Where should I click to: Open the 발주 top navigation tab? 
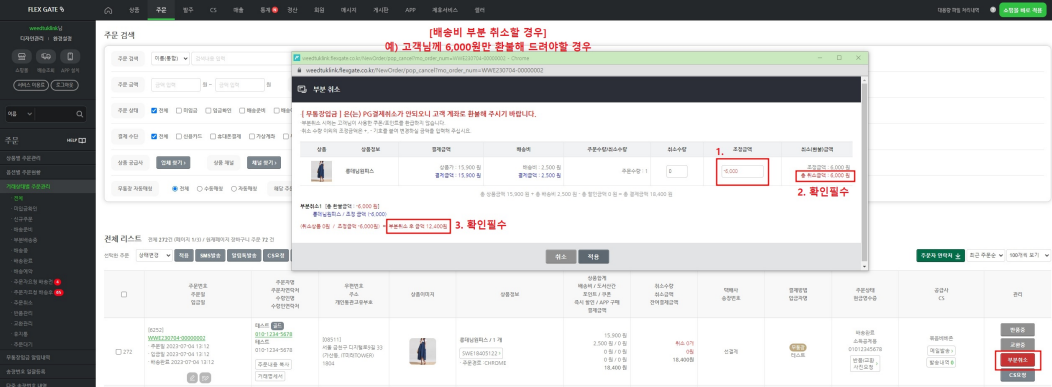(x=187, y=10)
